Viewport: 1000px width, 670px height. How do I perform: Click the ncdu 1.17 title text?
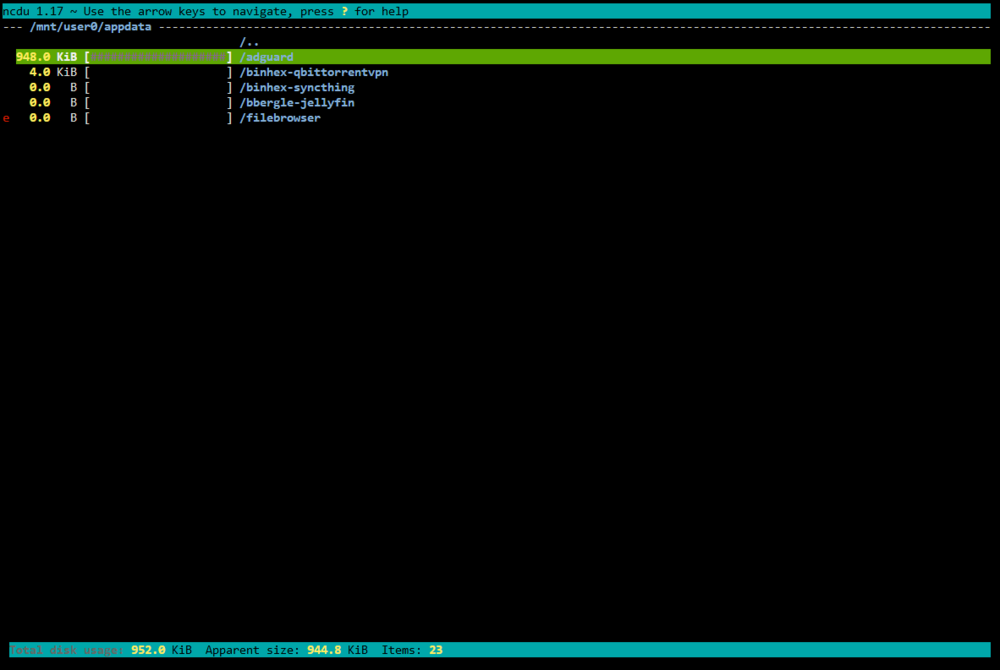point(33,11)
